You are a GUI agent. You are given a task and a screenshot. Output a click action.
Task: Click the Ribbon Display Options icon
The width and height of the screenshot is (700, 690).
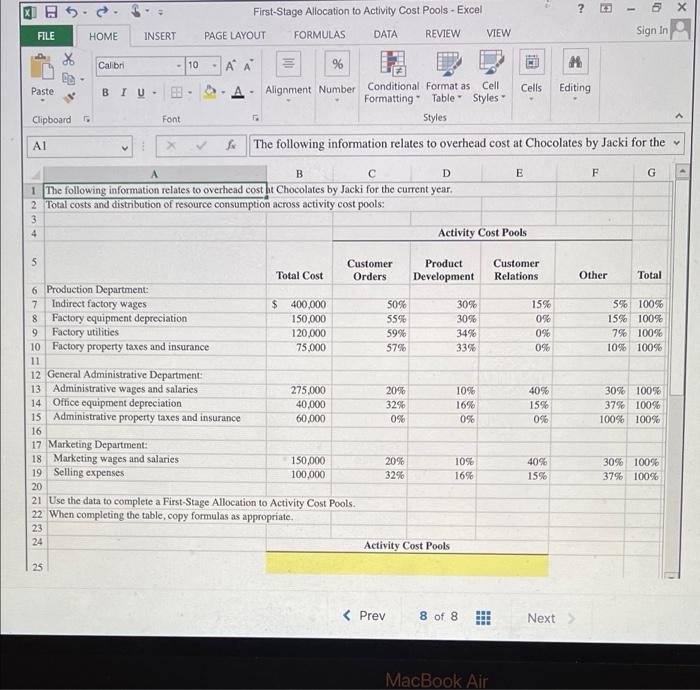[606, 8]
